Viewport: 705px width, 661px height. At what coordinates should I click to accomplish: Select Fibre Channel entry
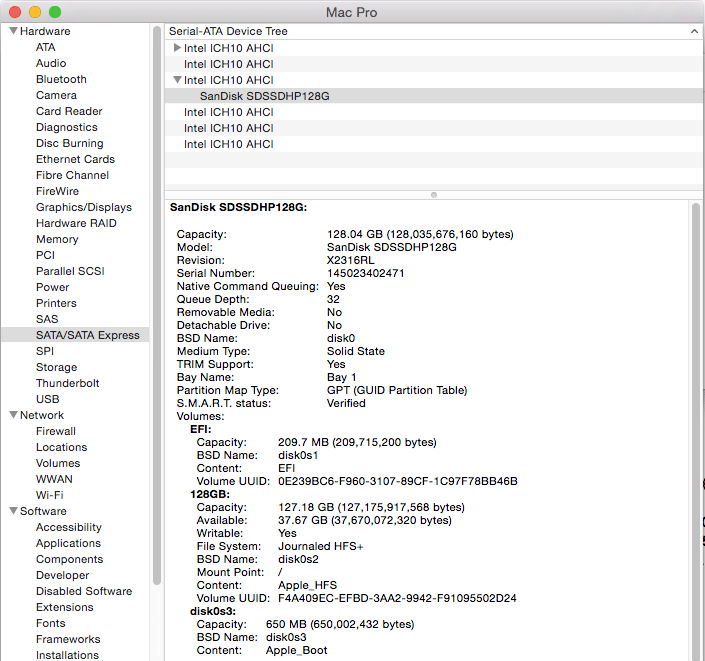tap(72, 175)
